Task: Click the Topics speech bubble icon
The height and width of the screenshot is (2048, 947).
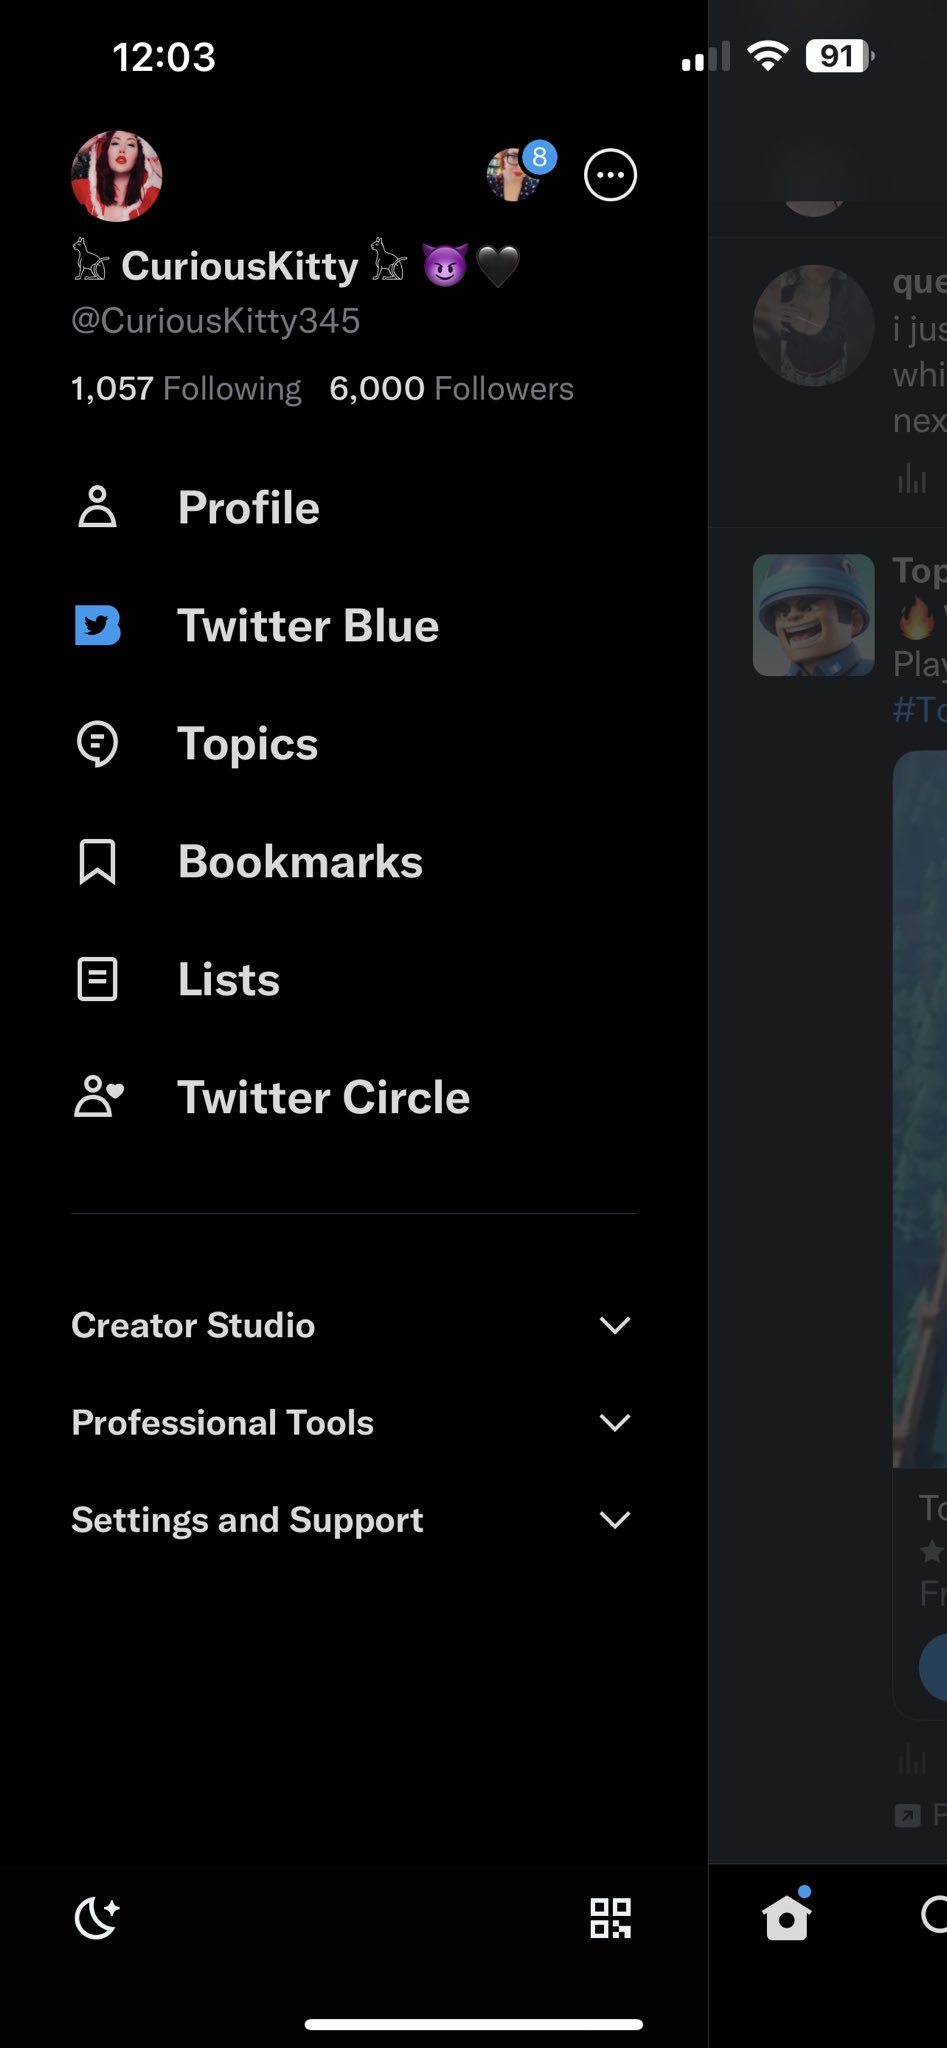Action: tap(97, 744)
